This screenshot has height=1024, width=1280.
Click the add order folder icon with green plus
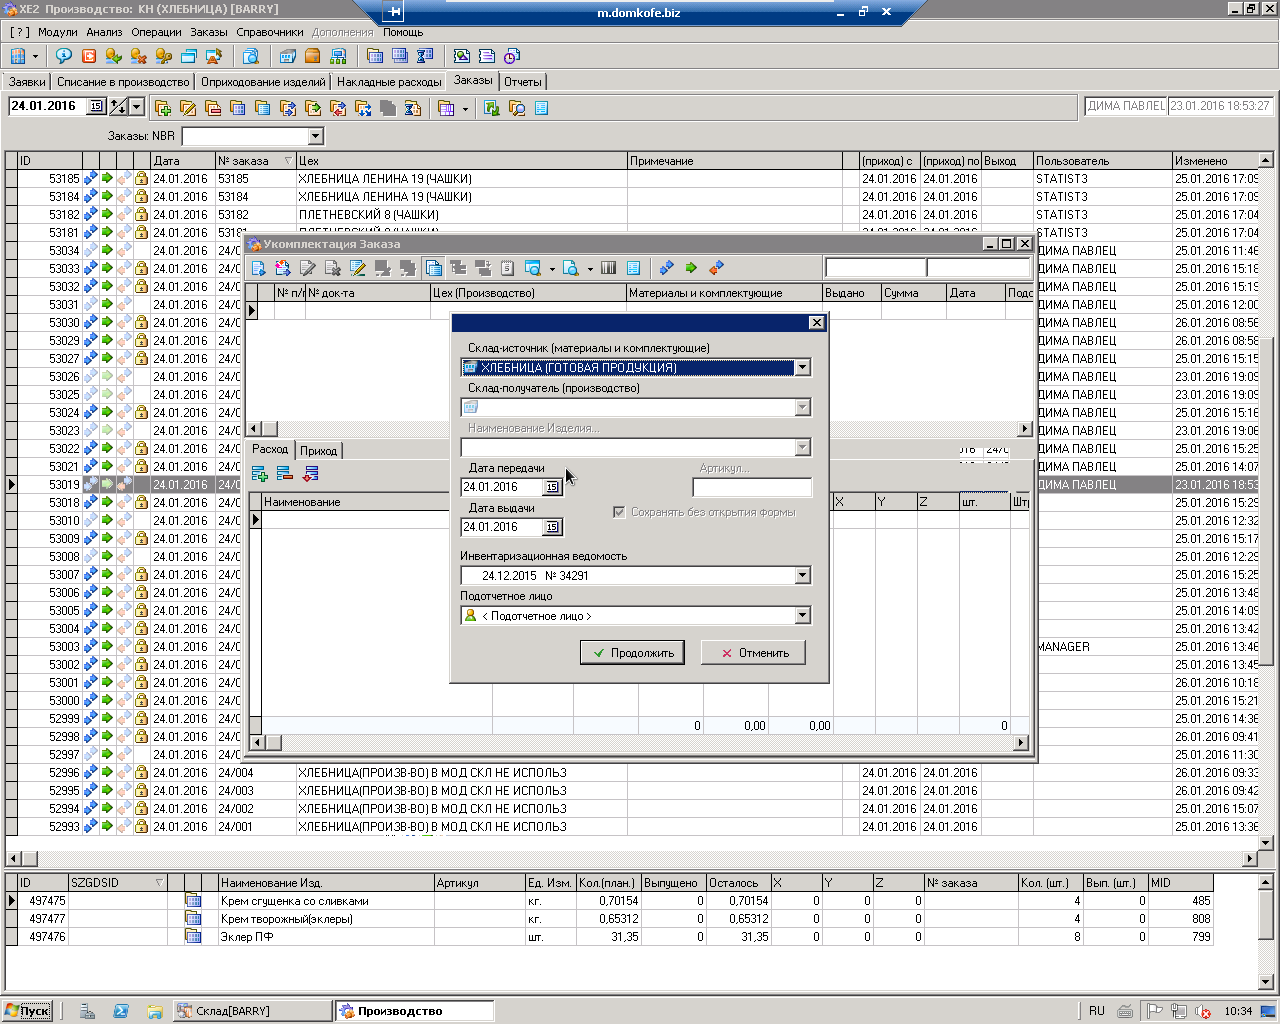point(163,108)
